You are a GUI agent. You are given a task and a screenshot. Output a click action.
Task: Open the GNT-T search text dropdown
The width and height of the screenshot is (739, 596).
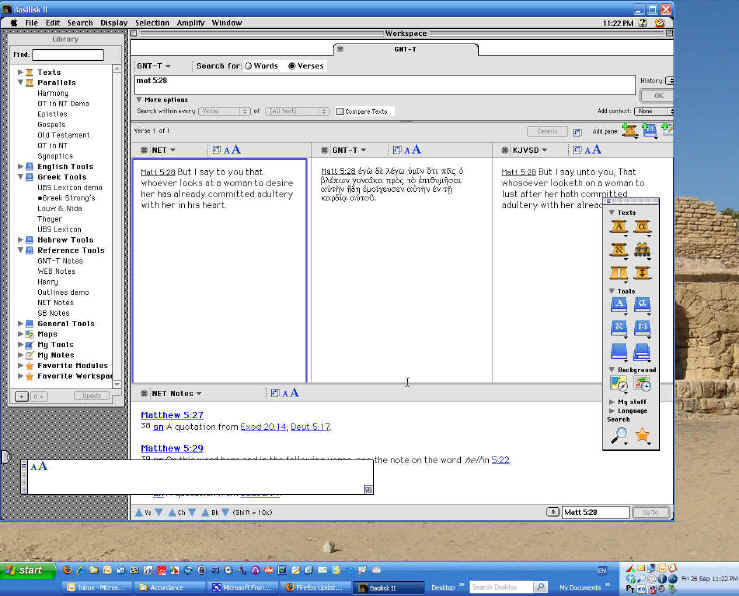coord(154,66)
